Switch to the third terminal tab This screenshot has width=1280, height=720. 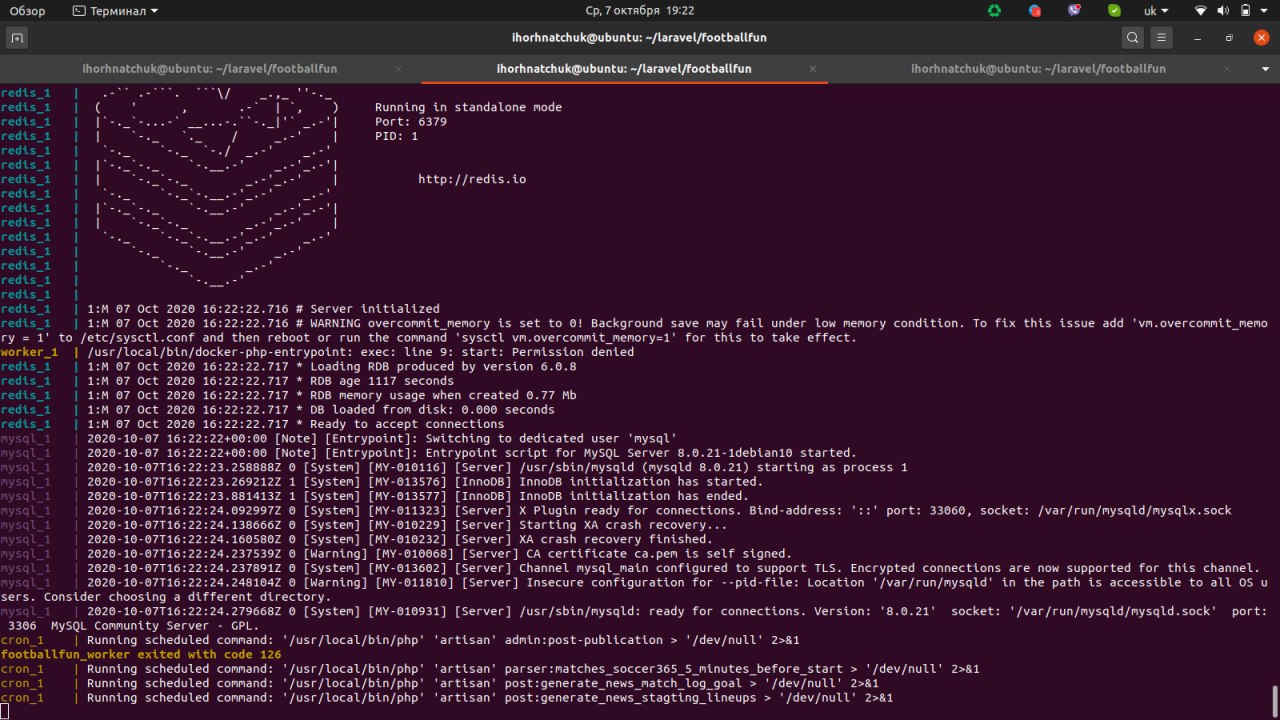[1040, 69]
